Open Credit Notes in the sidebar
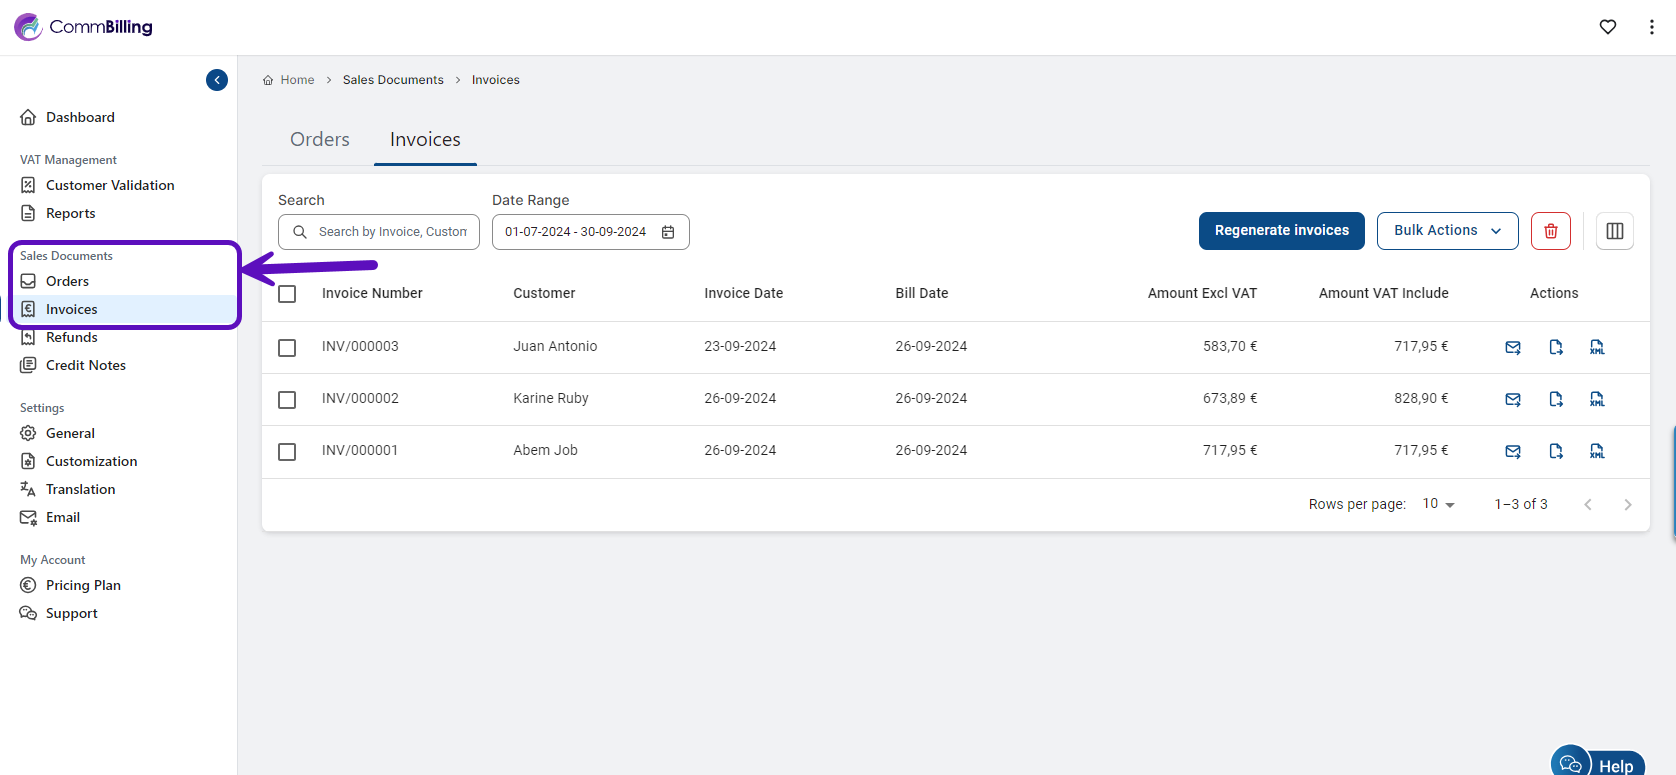The height and width of the screenshot is (775, 1676). click(x=86, y=365)
